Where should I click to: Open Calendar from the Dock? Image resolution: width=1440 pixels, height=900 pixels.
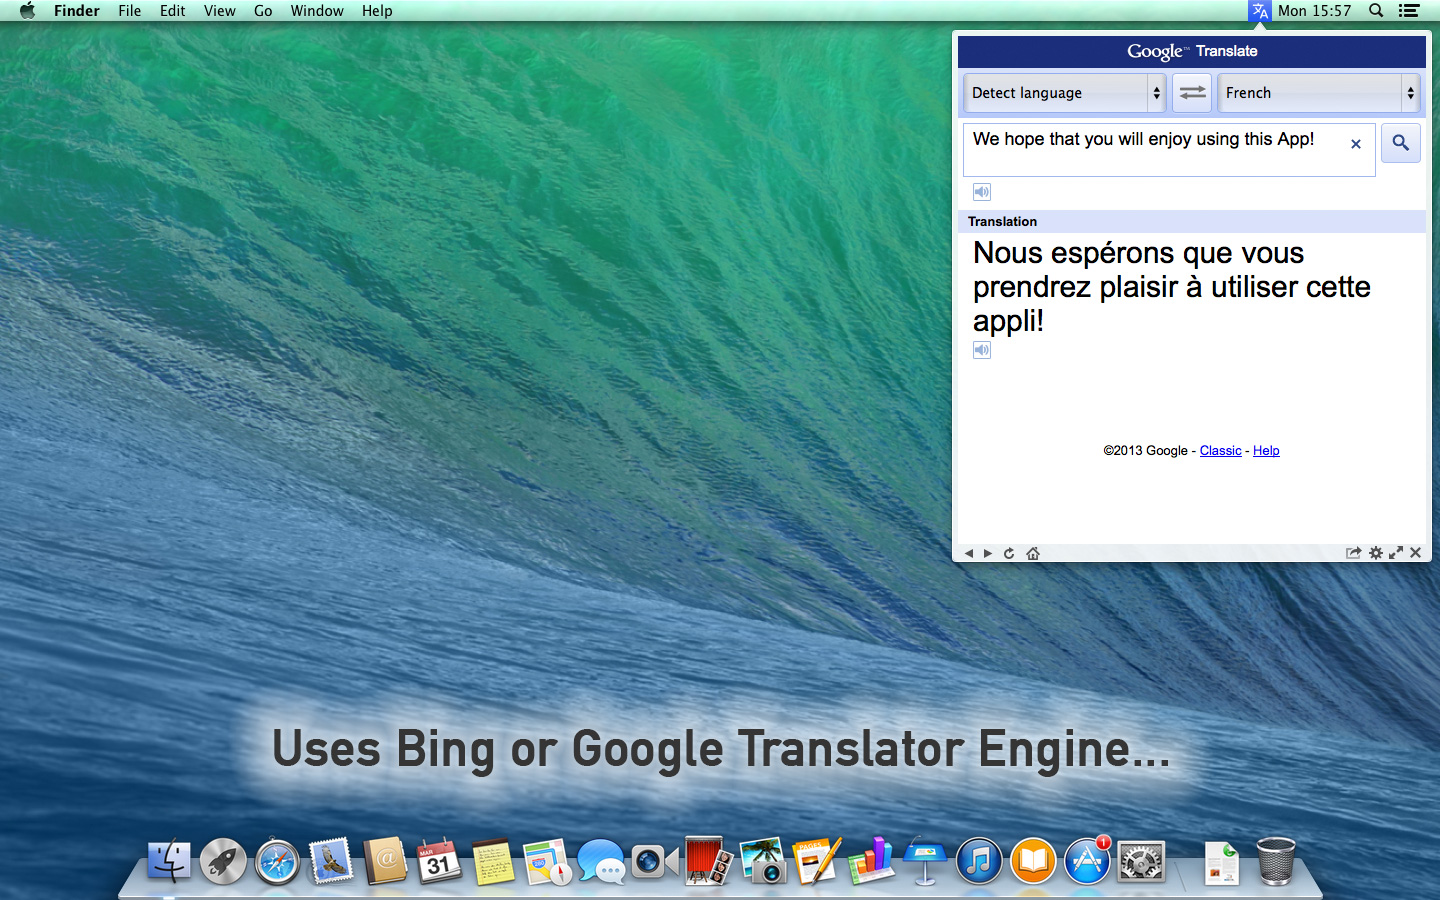coord(439,861)
